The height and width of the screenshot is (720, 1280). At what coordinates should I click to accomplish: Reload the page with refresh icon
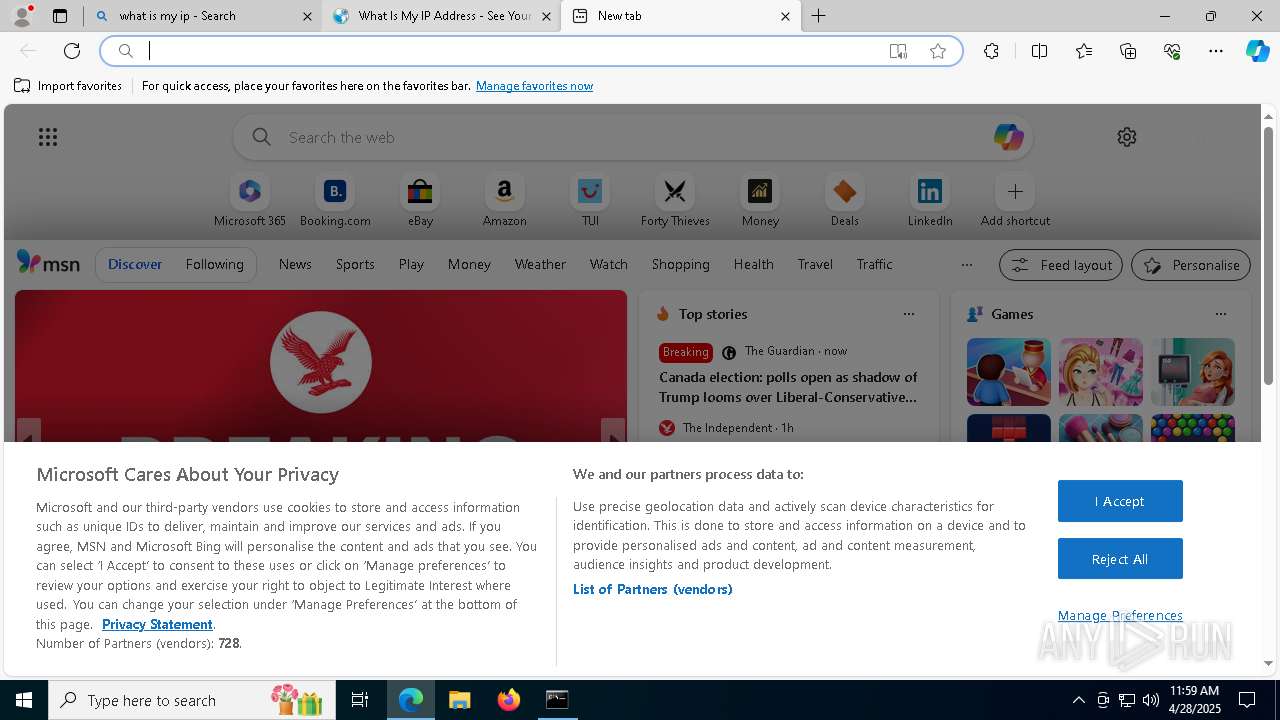[x=72, y=51]
